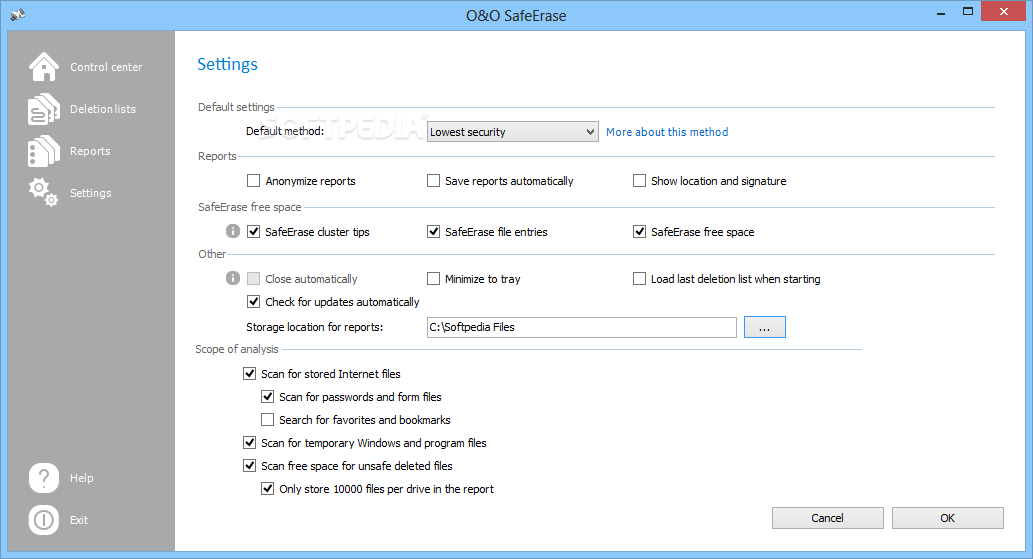Open the More about this method link
1033x559 pixels.
(x=667, y=132)
